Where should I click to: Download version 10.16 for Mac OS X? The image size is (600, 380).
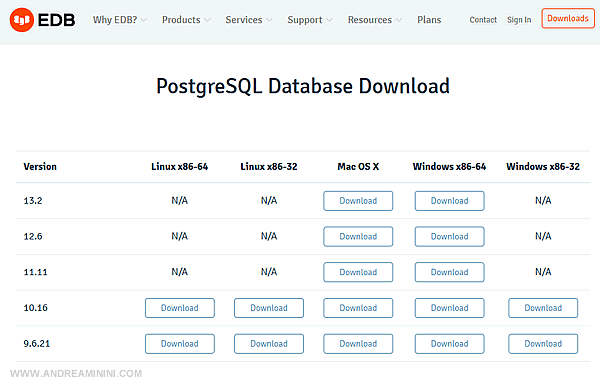coord(358,308)
